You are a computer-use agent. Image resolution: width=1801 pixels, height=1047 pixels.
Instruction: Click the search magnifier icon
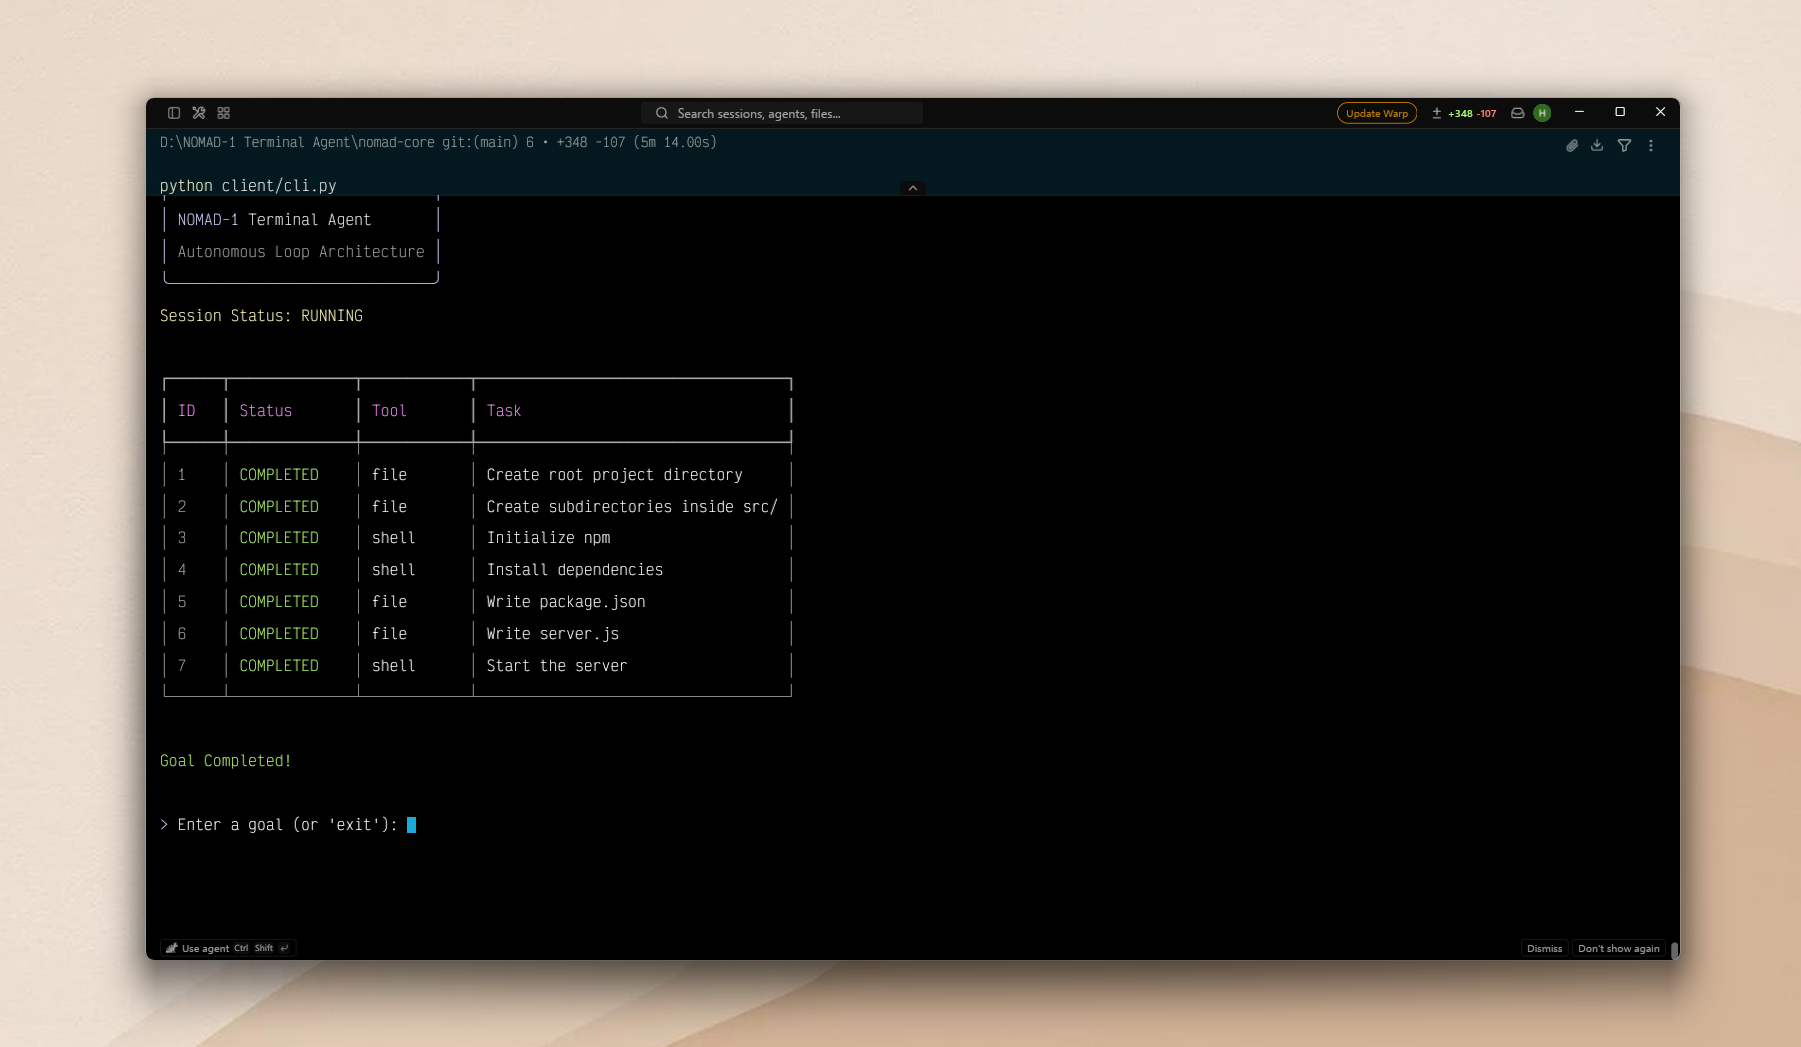point(662,113)
